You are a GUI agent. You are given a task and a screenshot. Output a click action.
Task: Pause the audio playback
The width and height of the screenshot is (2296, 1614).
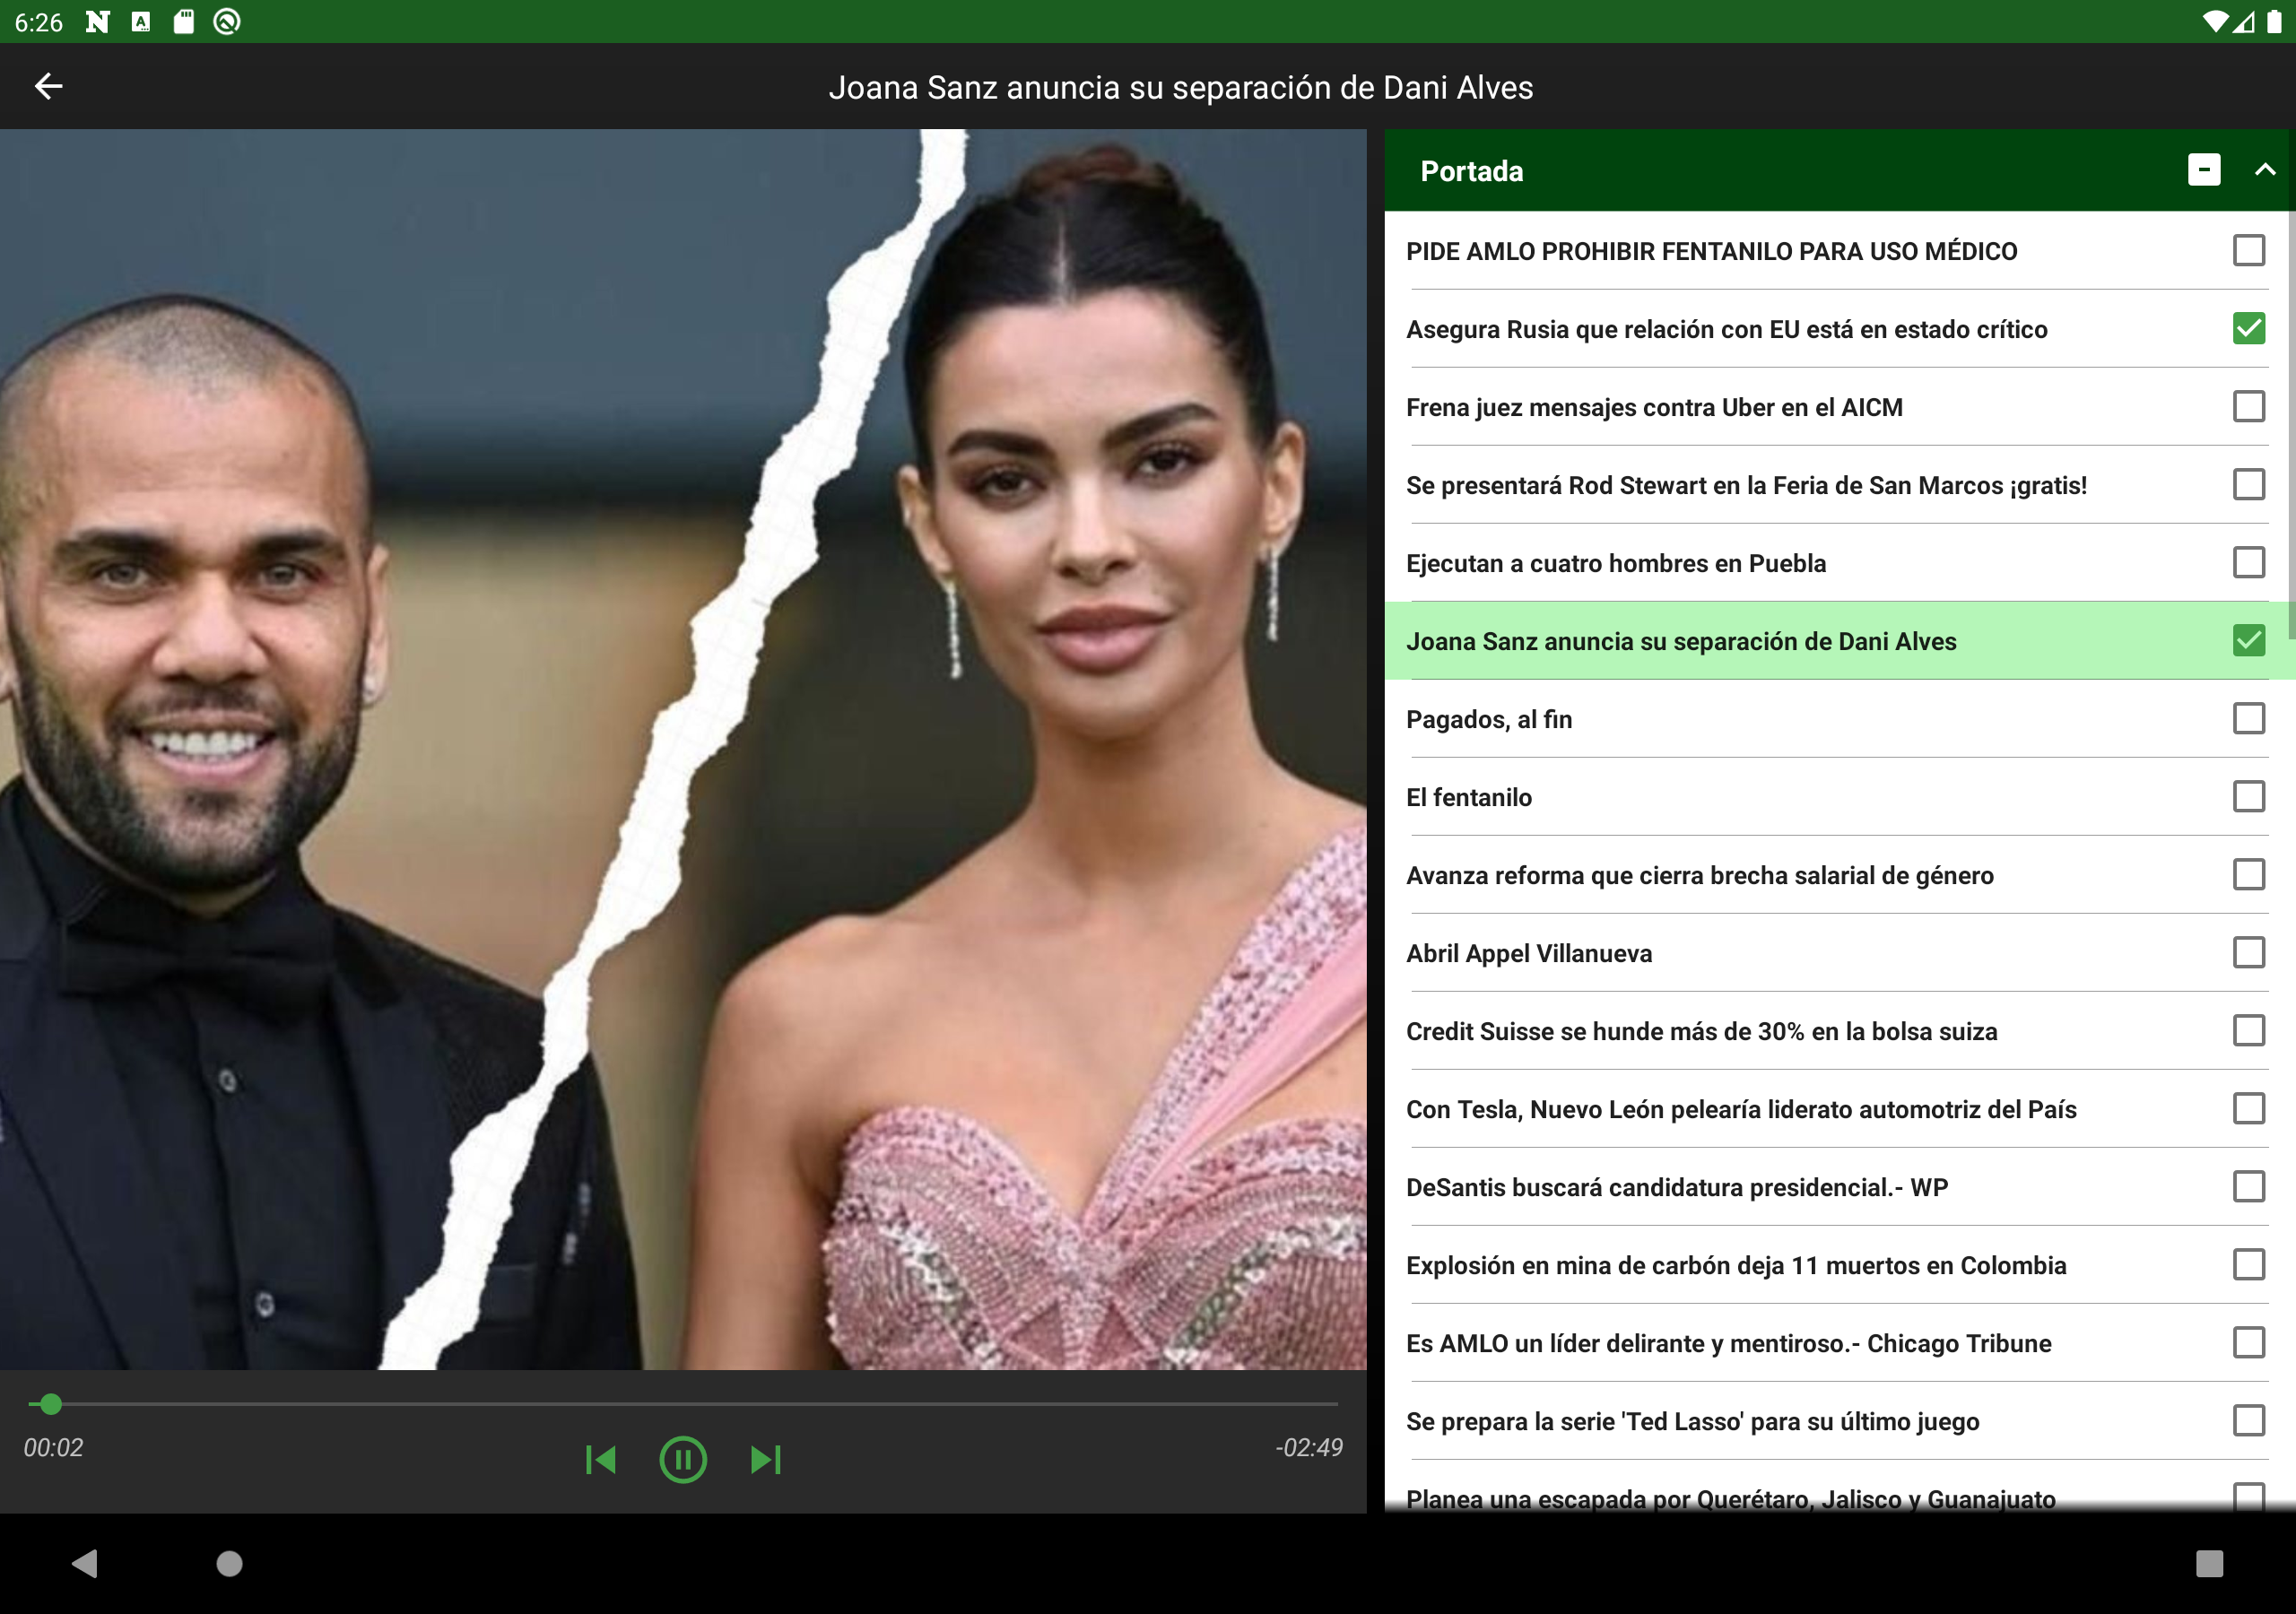(x=683, y=1459)
